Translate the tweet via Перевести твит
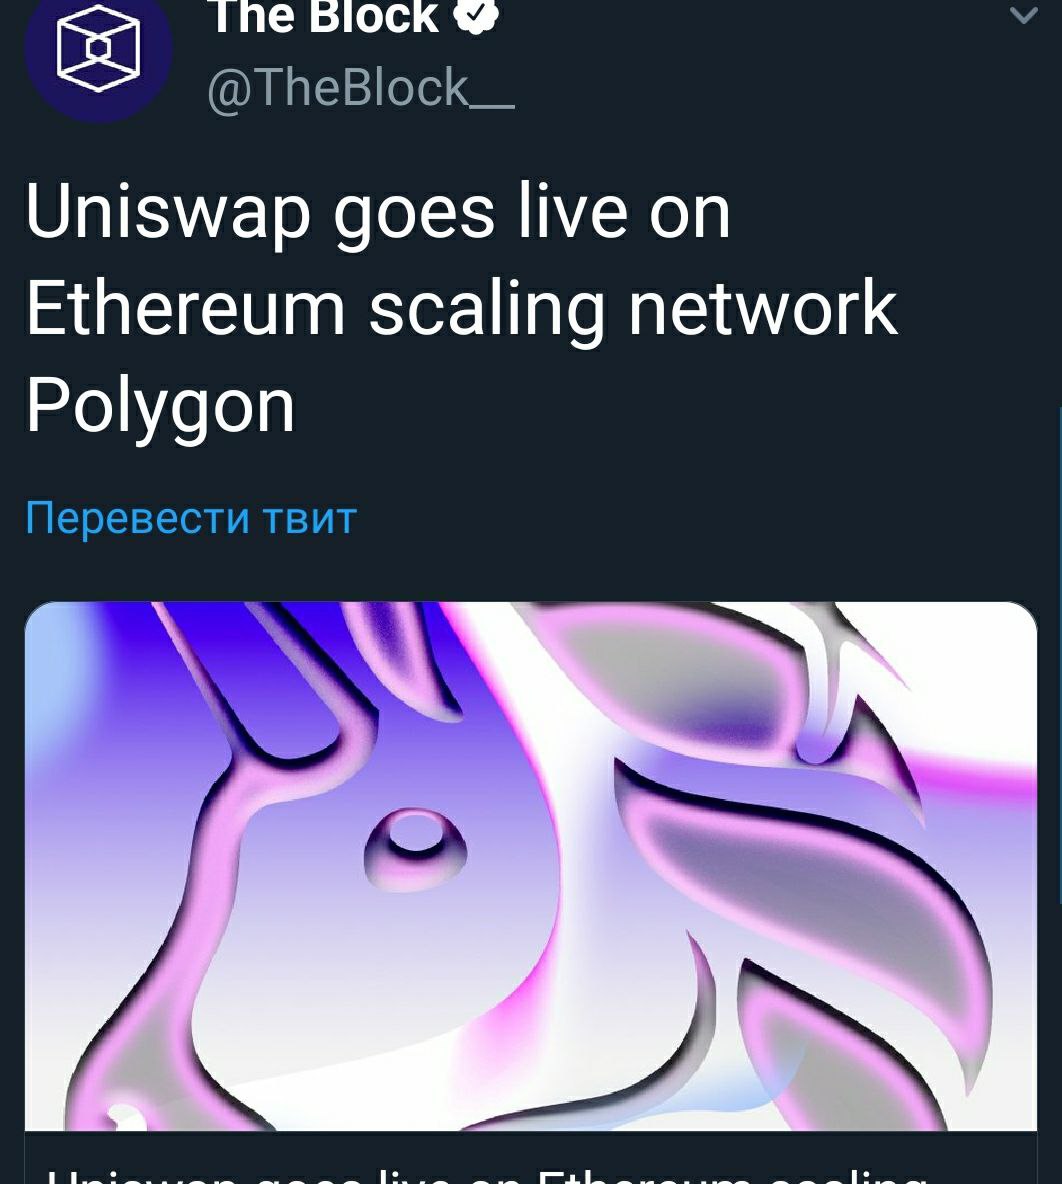Viewport: 1062px width, 1184px height. [191, 518]
